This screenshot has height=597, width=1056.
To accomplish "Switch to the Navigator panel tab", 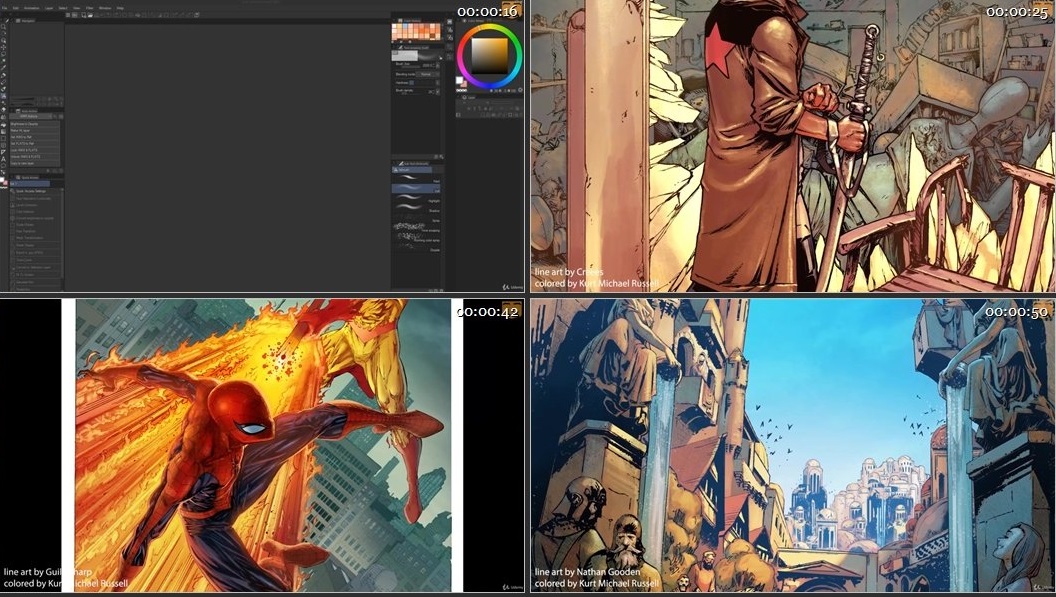I will (25, 21).
